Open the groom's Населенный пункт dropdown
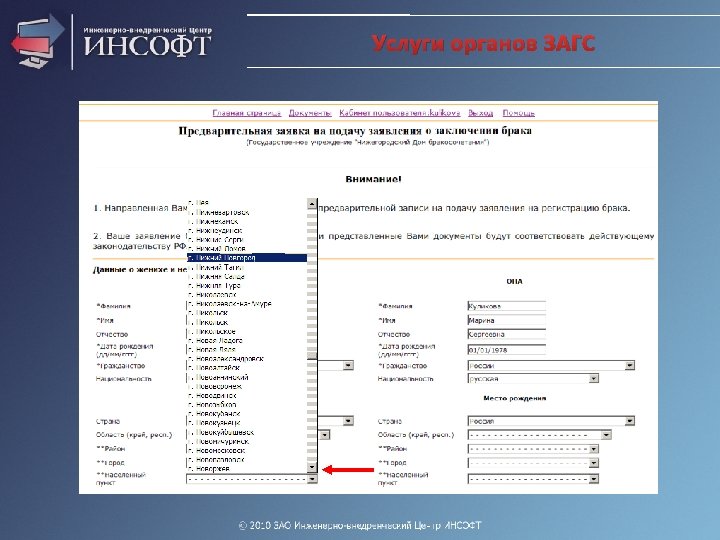Image resolution: width=720 pixels, height=540 pixels. click(x=252, y=479)
